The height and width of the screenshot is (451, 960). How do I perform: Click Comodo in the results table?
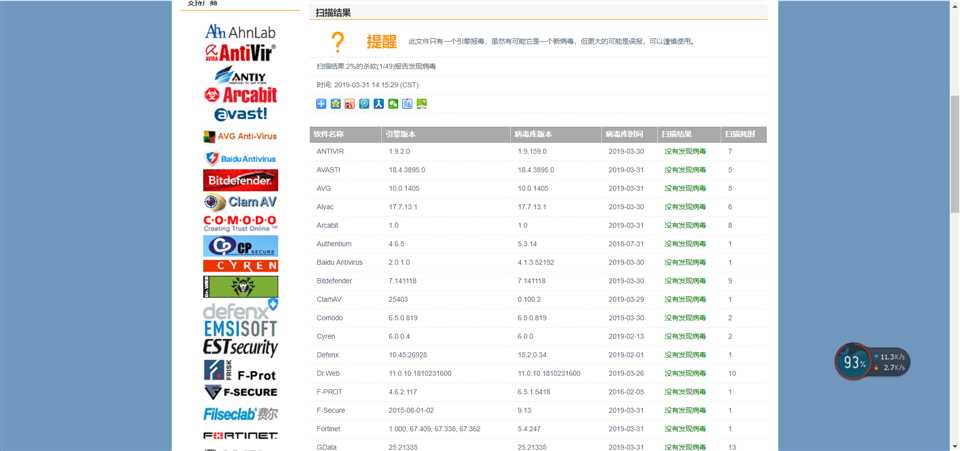329,318
